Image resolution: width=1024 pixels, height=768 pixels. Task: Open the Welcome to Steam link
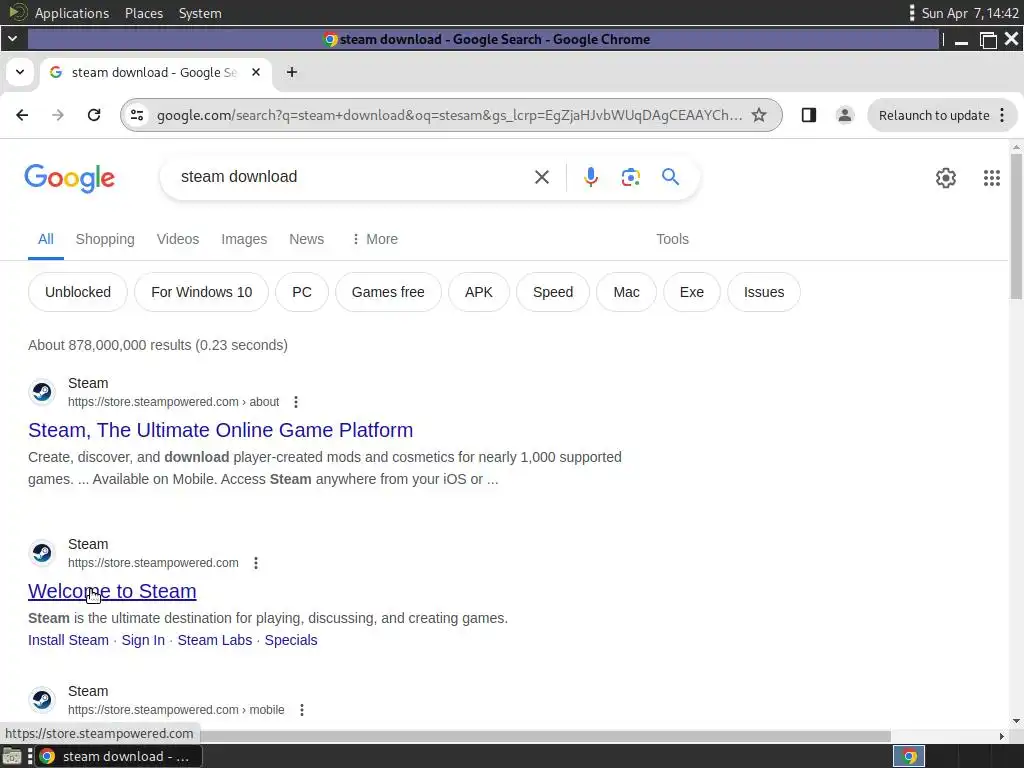112,591
